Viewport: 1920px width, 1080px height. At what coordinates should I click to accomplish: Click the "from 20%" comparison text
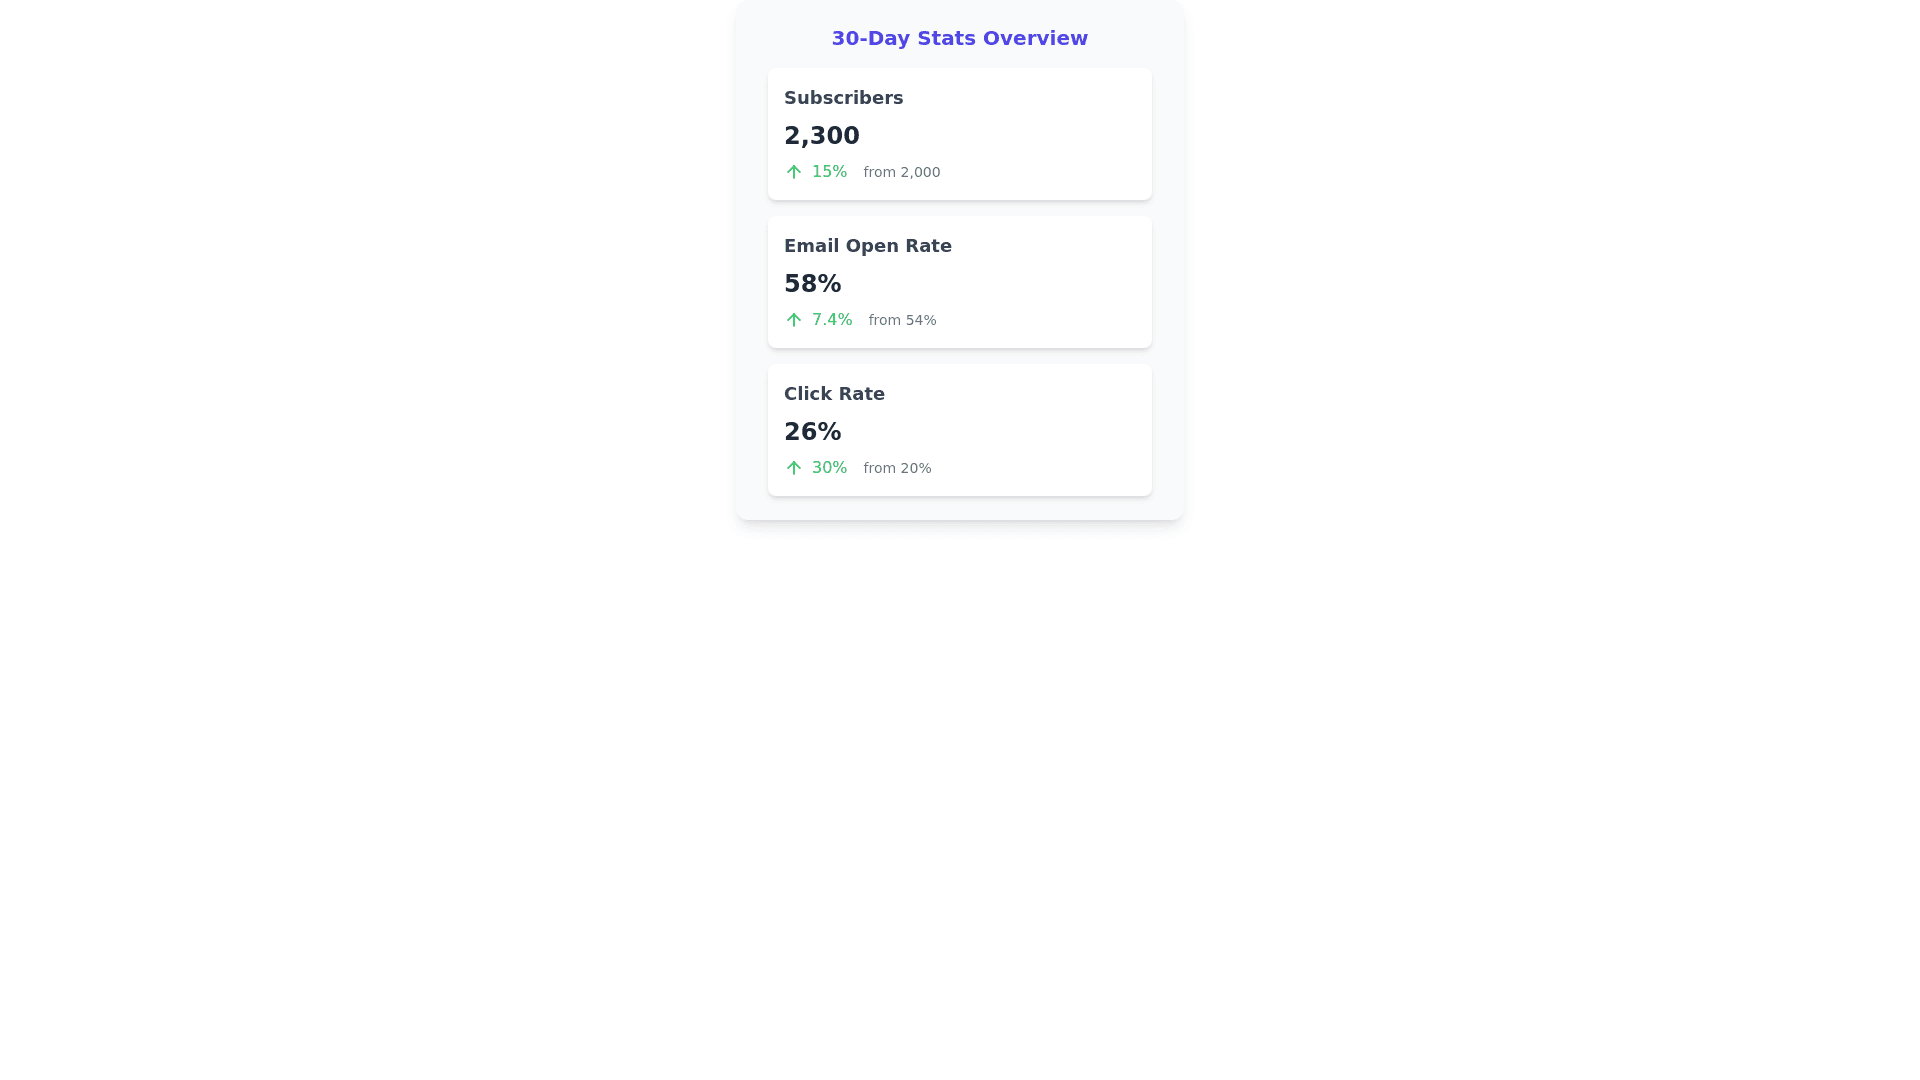pos(897,468)
